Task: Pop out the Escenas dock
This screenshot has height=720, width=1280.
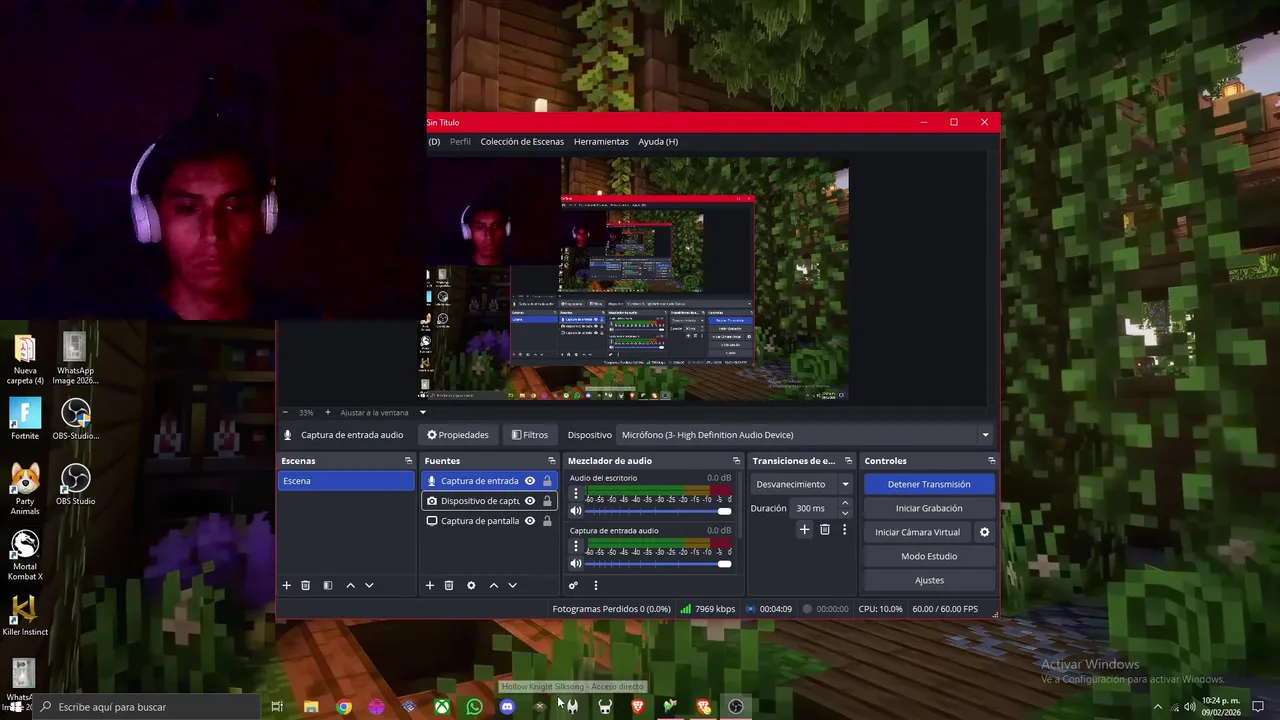Action: (x=408, y=461)
